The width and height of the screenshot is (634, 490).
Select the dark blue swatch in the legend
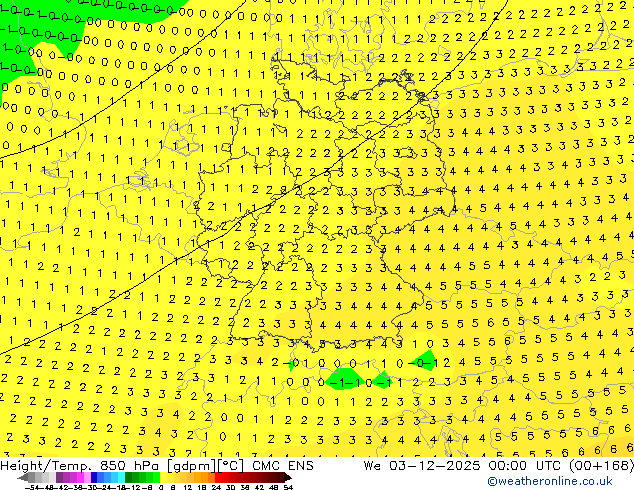94,478
